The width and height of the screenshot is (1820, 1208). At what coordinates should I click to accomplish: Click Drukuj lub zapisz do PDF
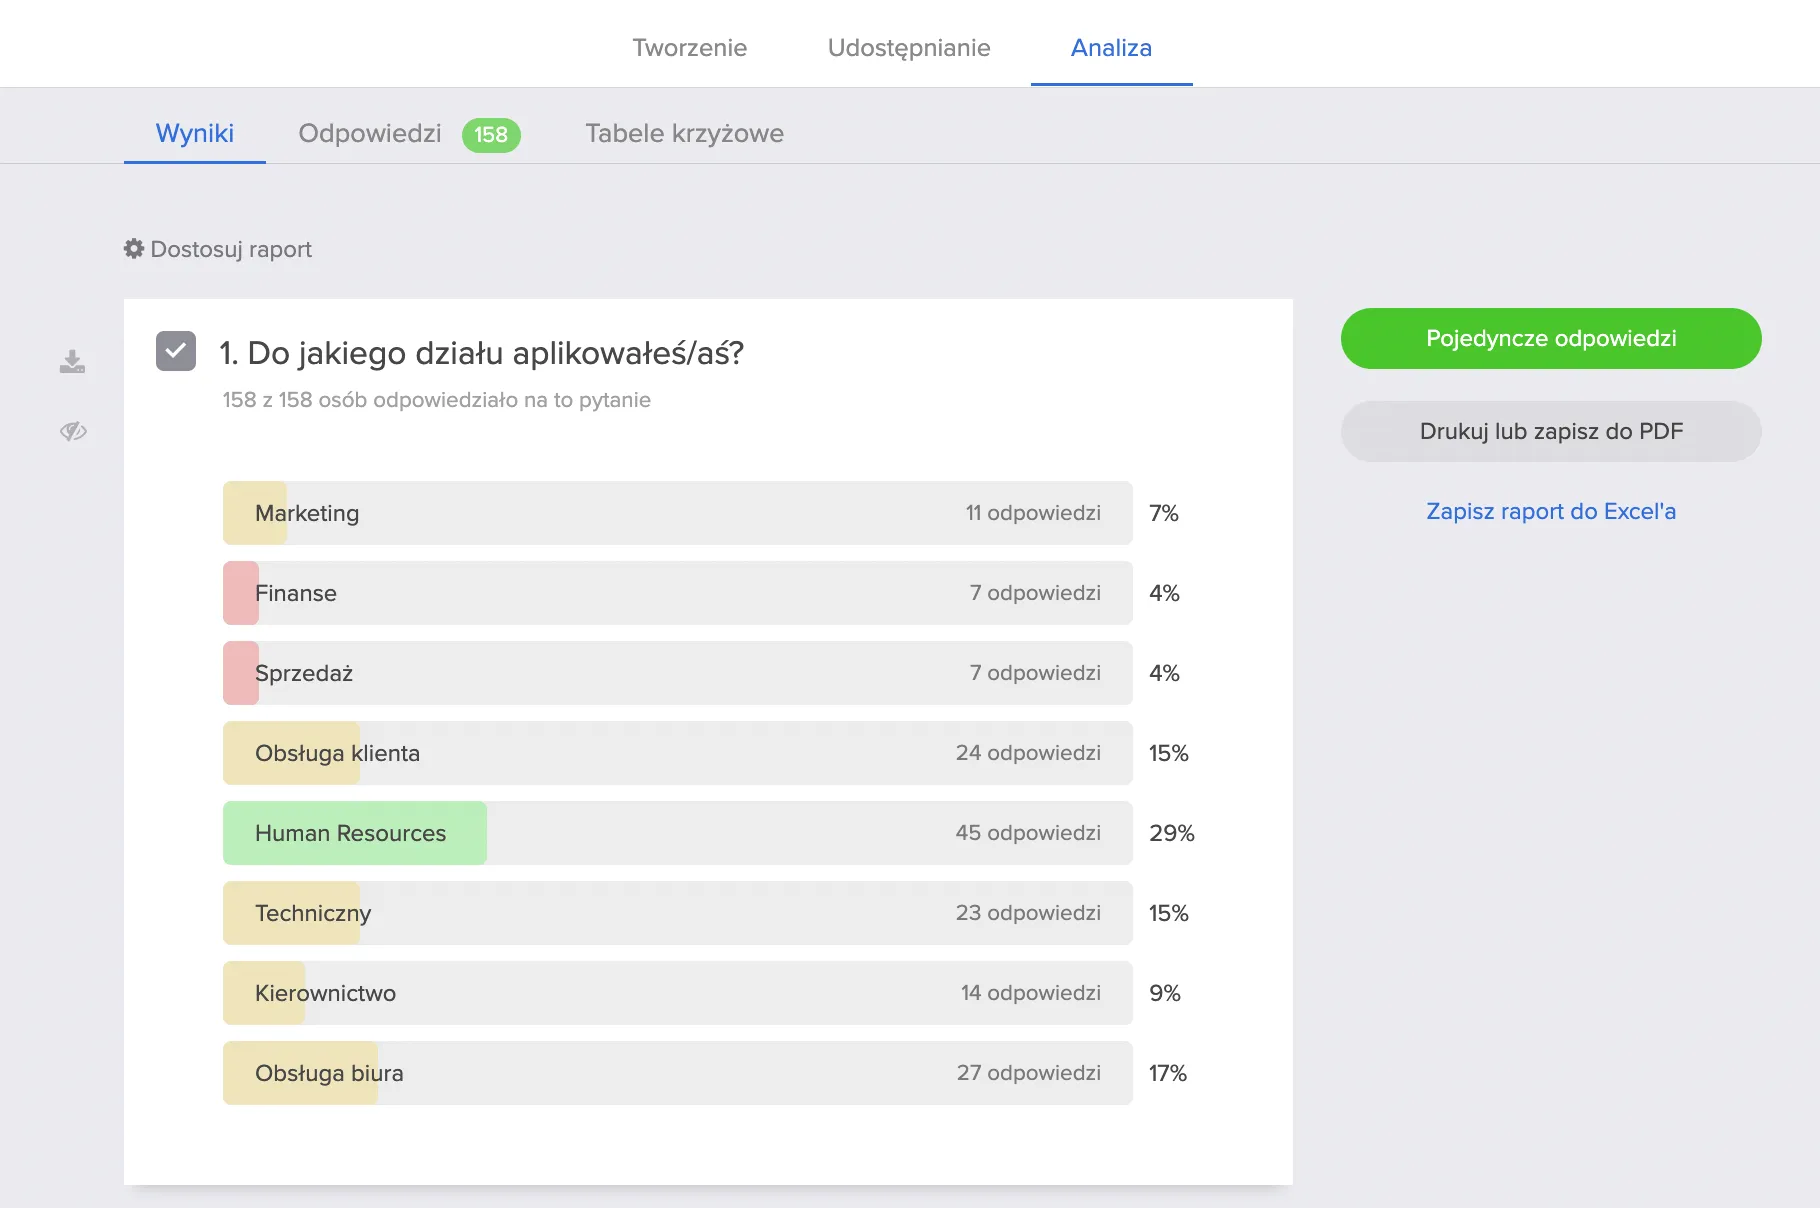point(1551,431)
